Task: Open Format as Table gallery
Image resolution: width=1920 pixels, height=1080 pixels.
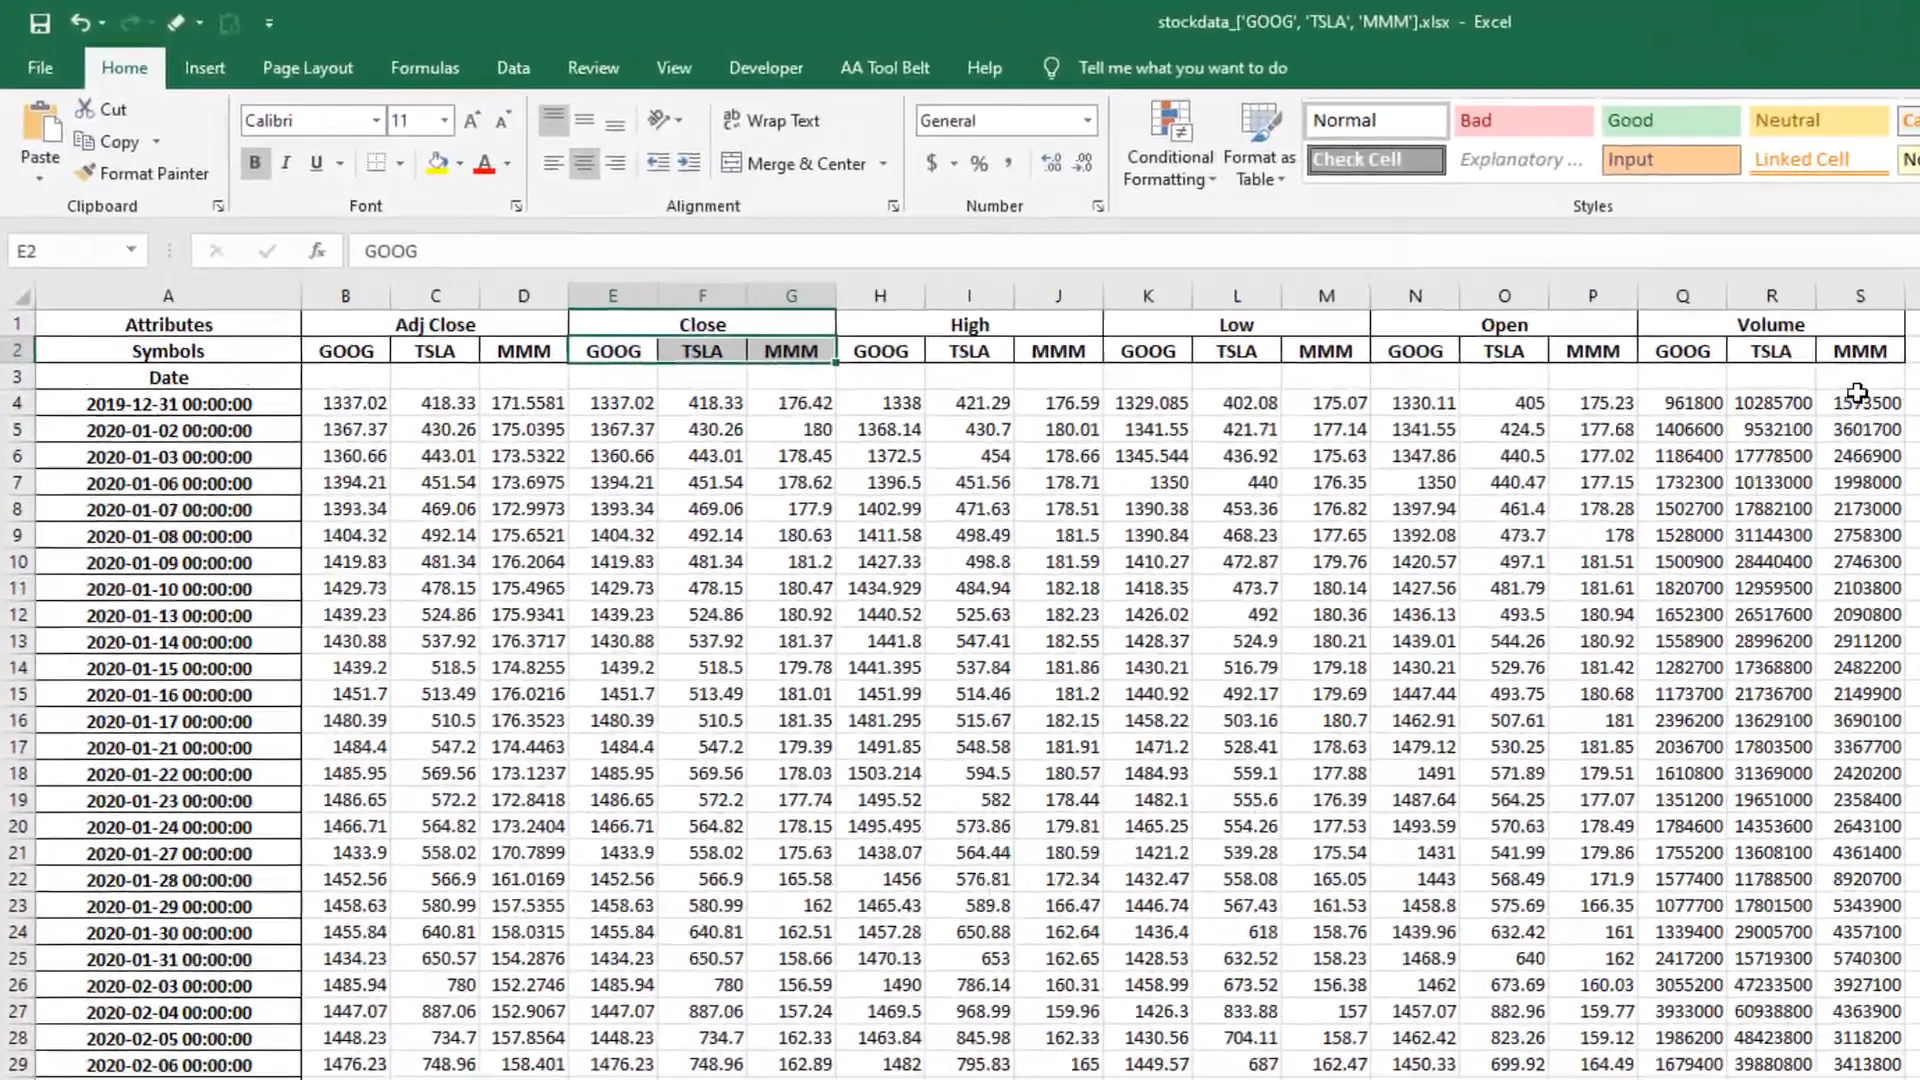Action: (1258, 143)
